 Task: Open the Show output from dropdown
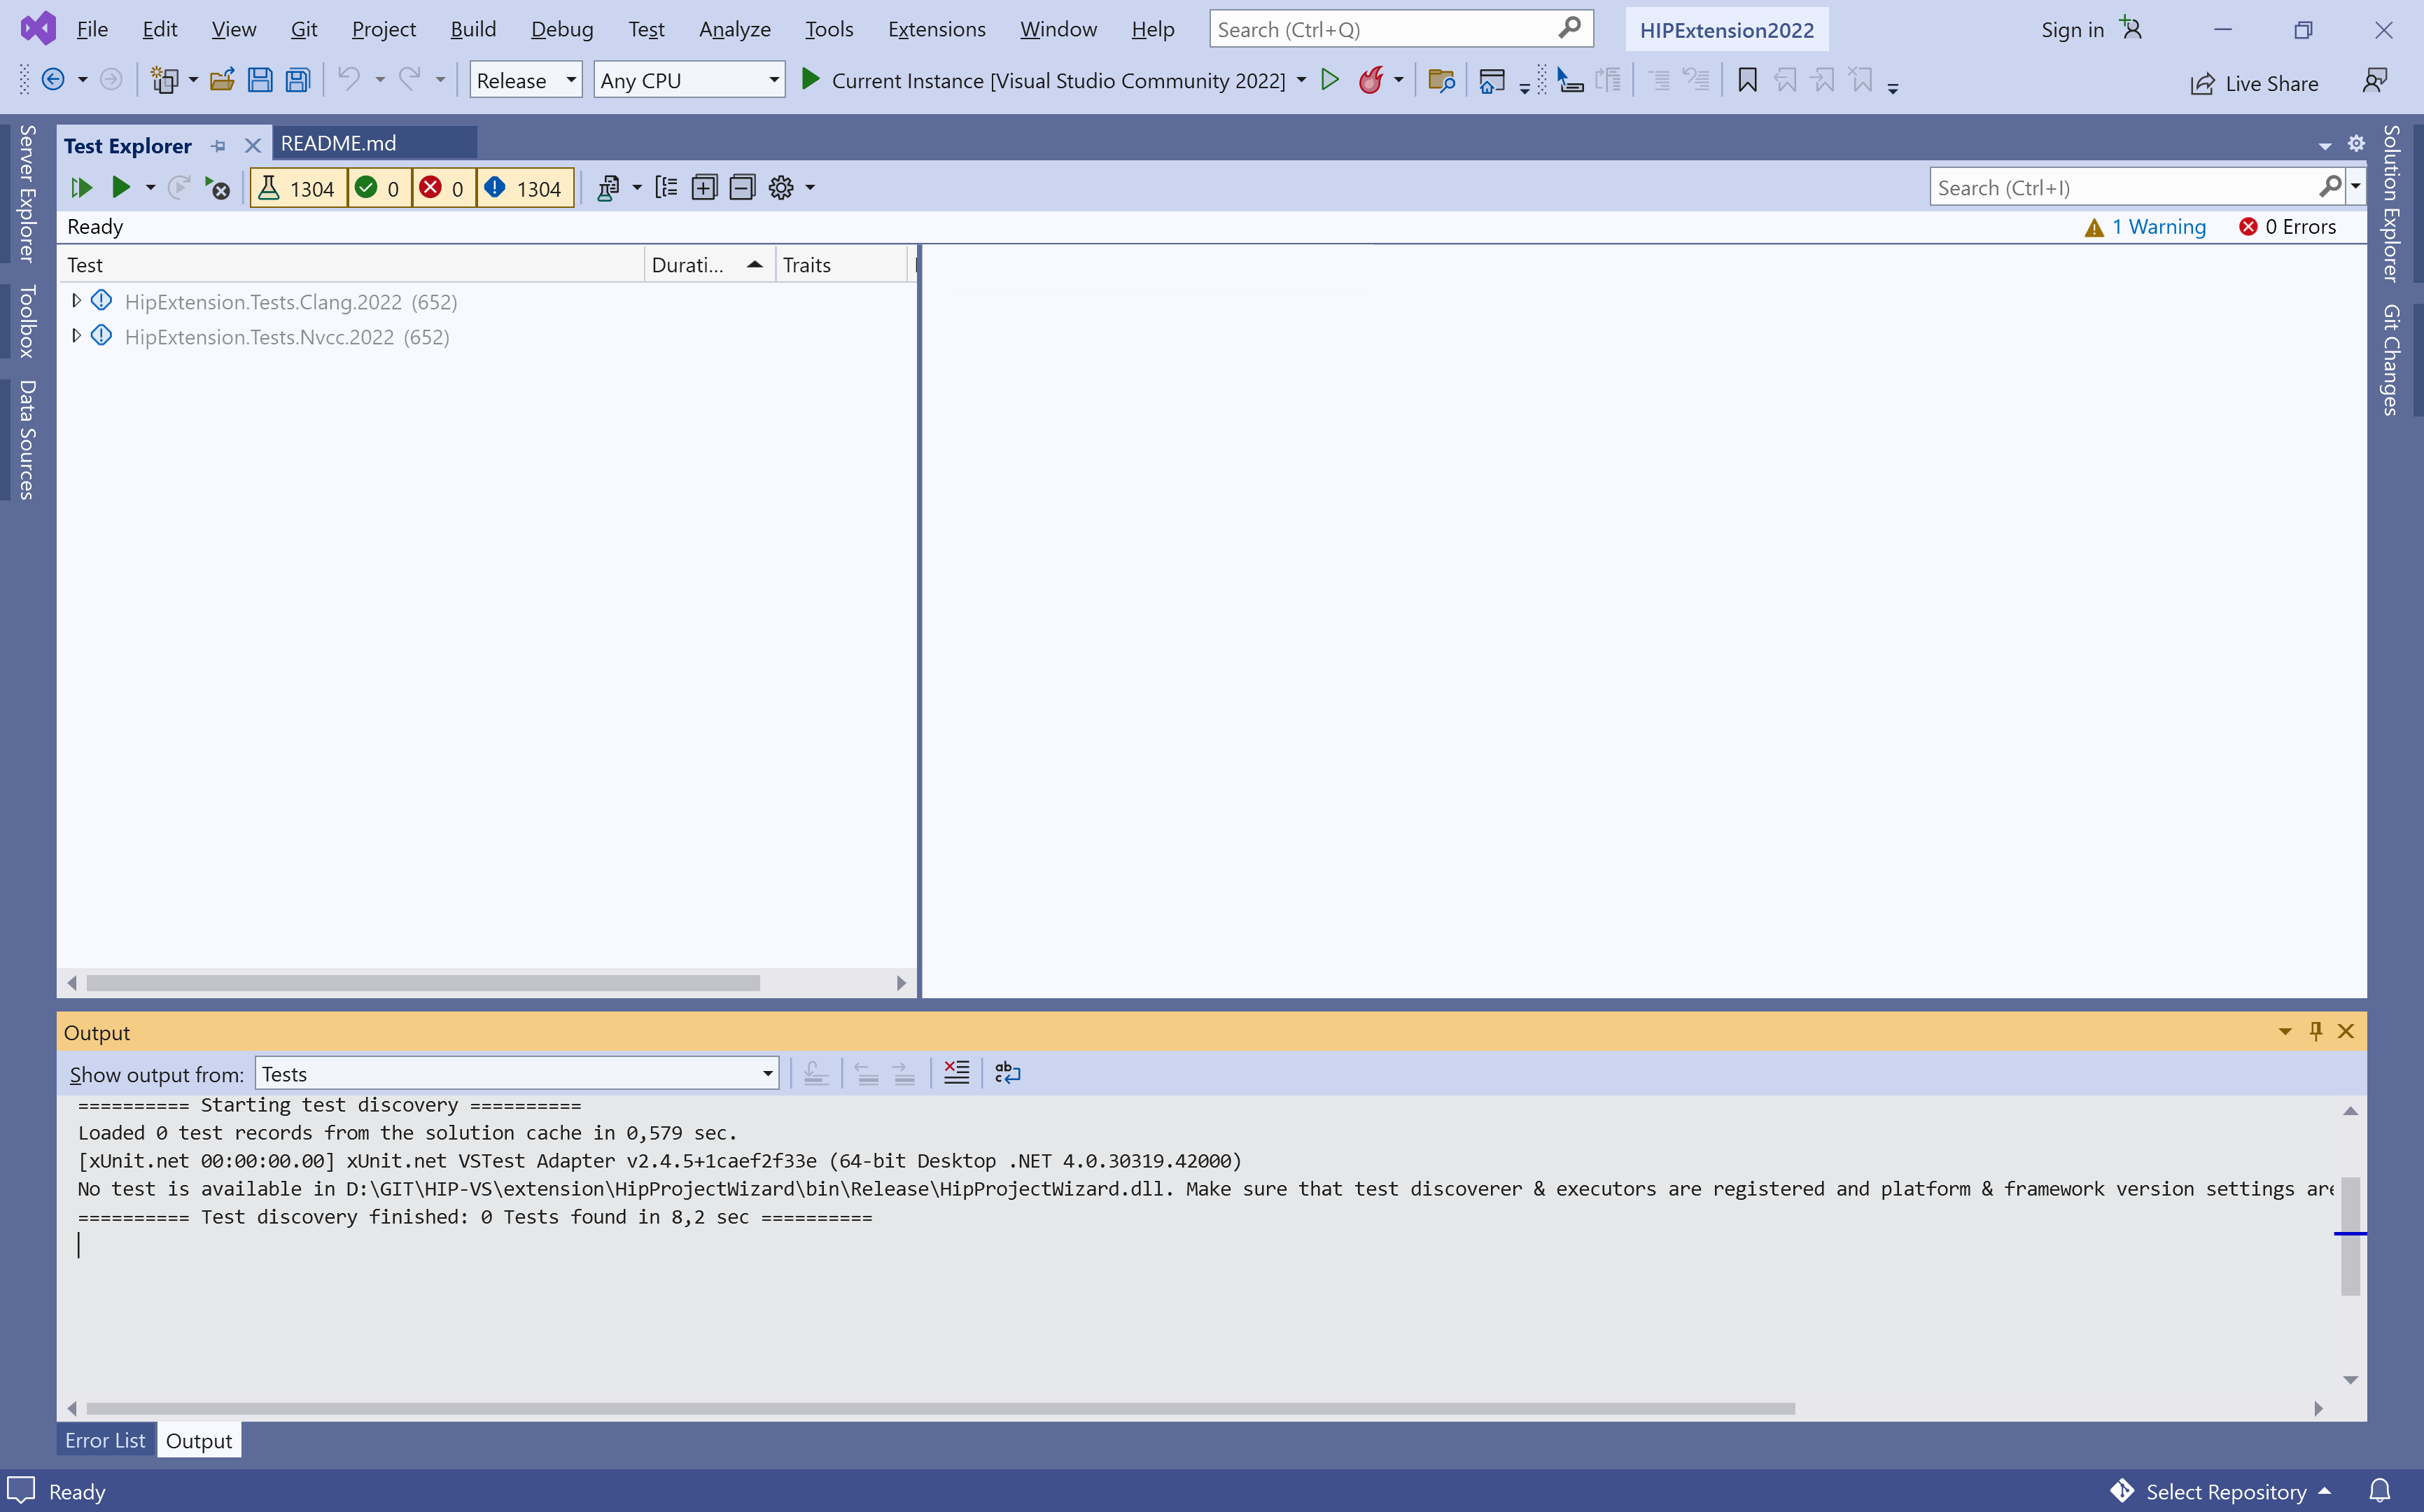pyautogui.click(x=517, y=1074)
